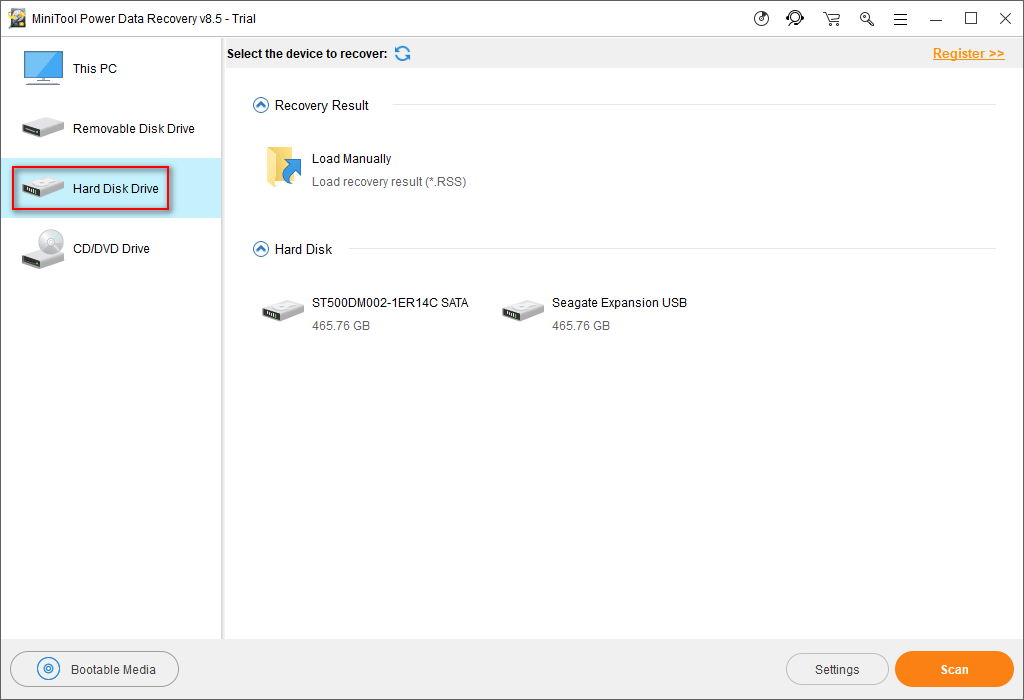Close the MiniTool Power Data Recovery window

tap(1006, 18)
